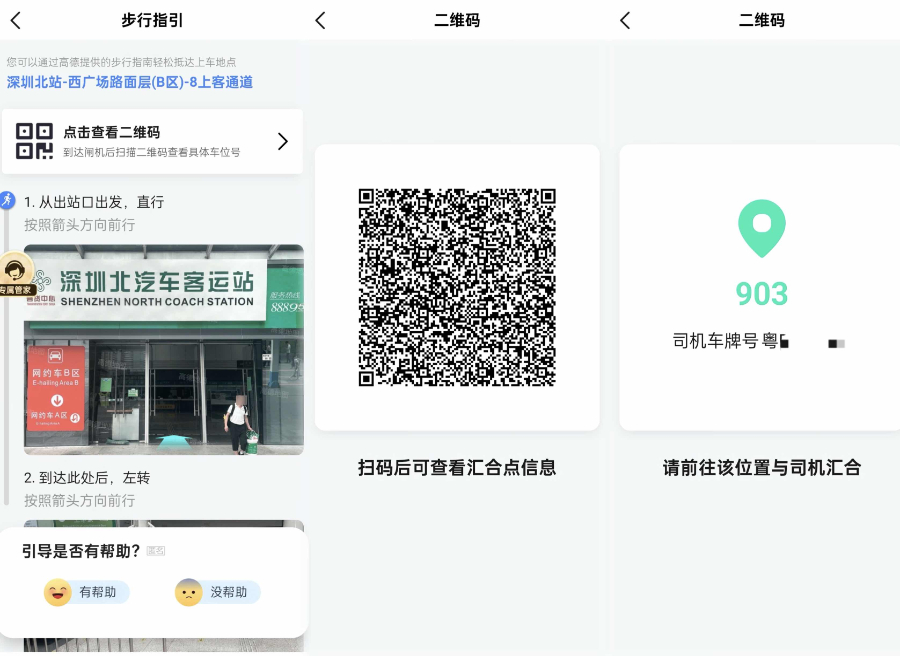Tap the 扫码后可查看汇合点信息 caption
Image resolution: width=900 pixels, height=656 pixels.
click(457, 467)
